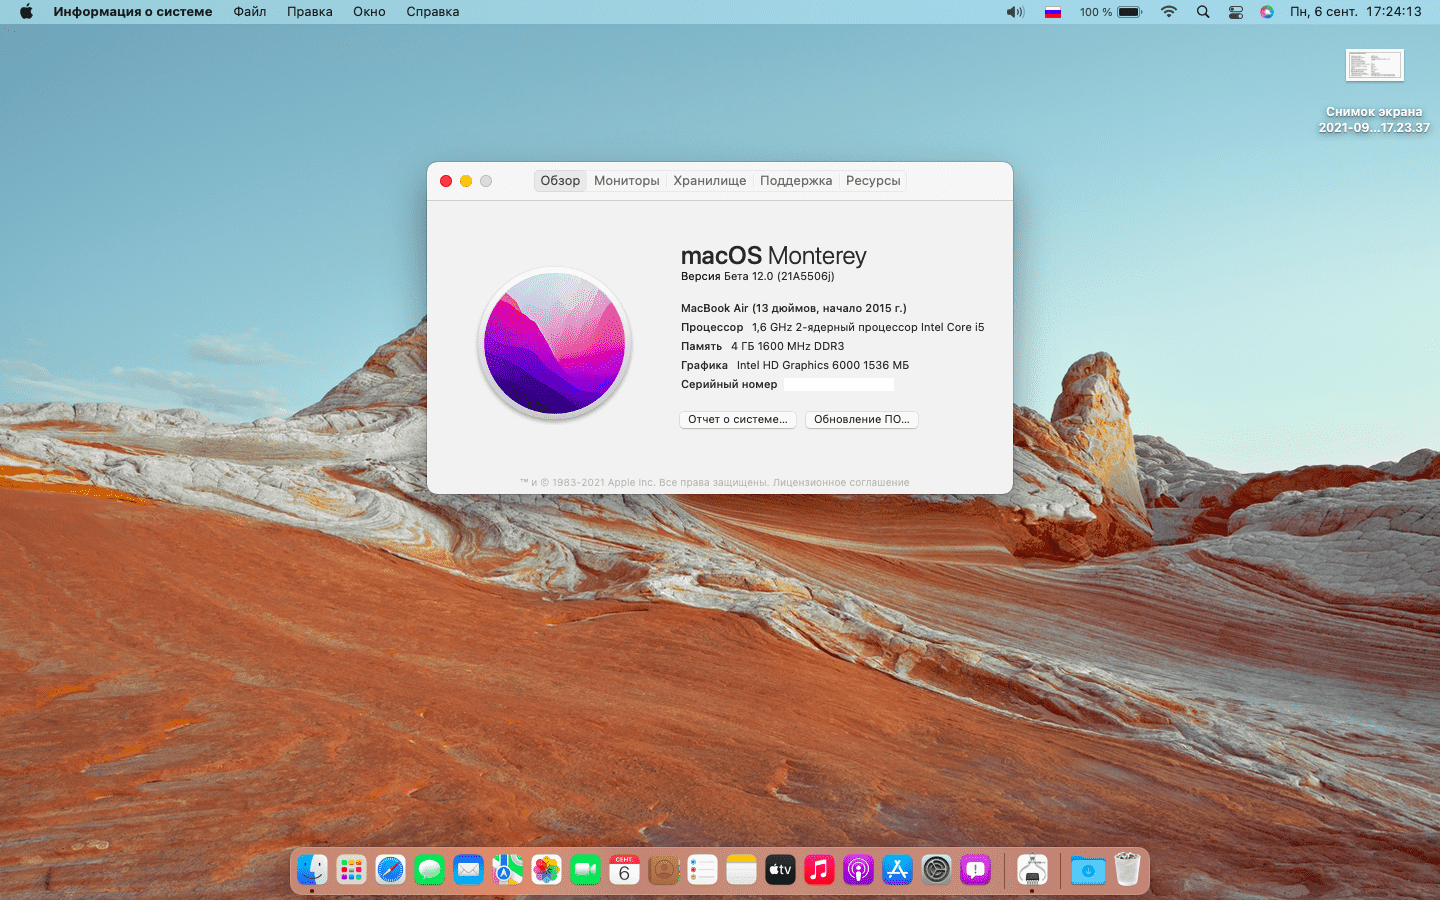Click macOS Monterey title text
The image size is (1440, 900).
tap(774, 256)
